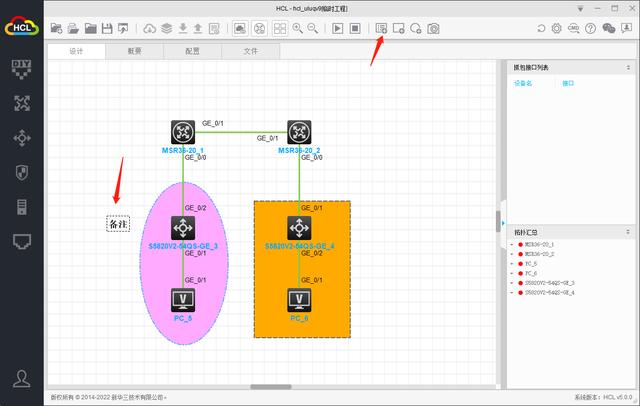Start all devices with play button
The height and width of the screenshot is (406, 640).
tap(338, 28)
